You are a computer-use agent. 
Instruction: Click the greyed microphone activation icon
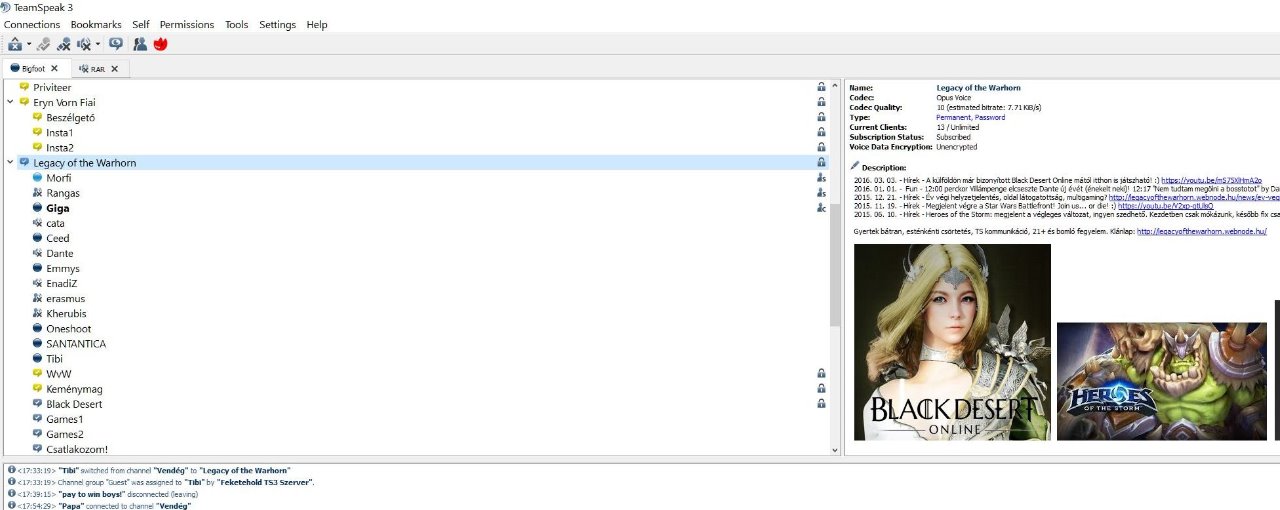[x=44, y=44]
